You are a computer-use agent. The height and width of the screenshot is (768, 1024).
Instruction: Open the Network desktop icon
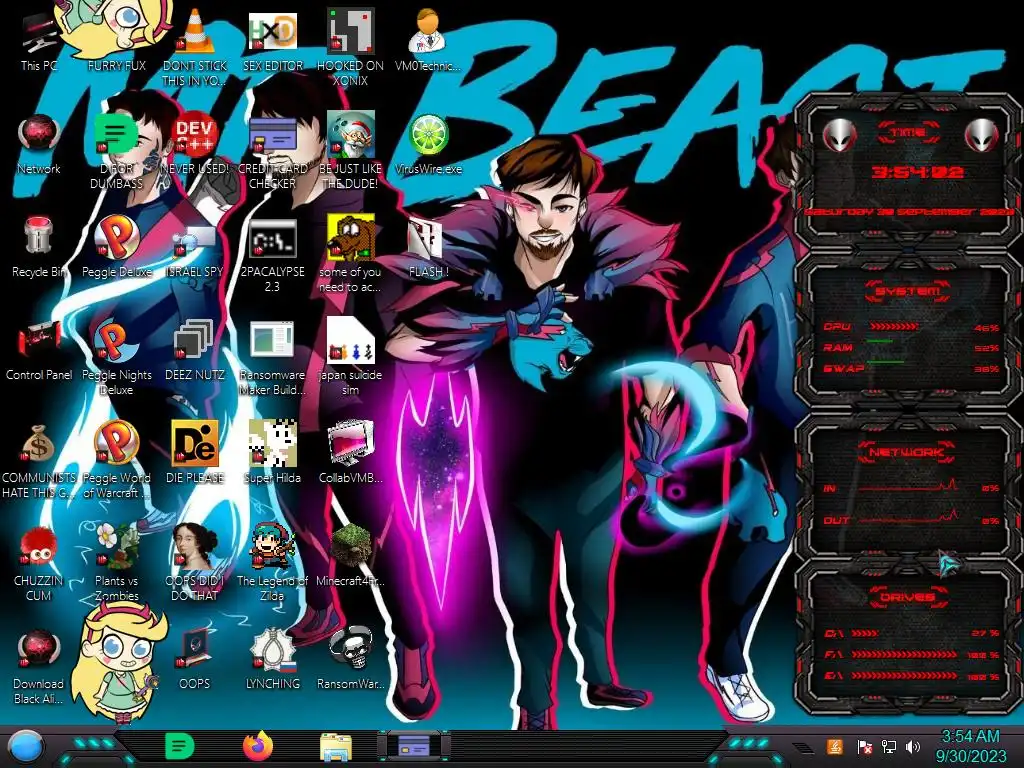[x=39, y=144]
